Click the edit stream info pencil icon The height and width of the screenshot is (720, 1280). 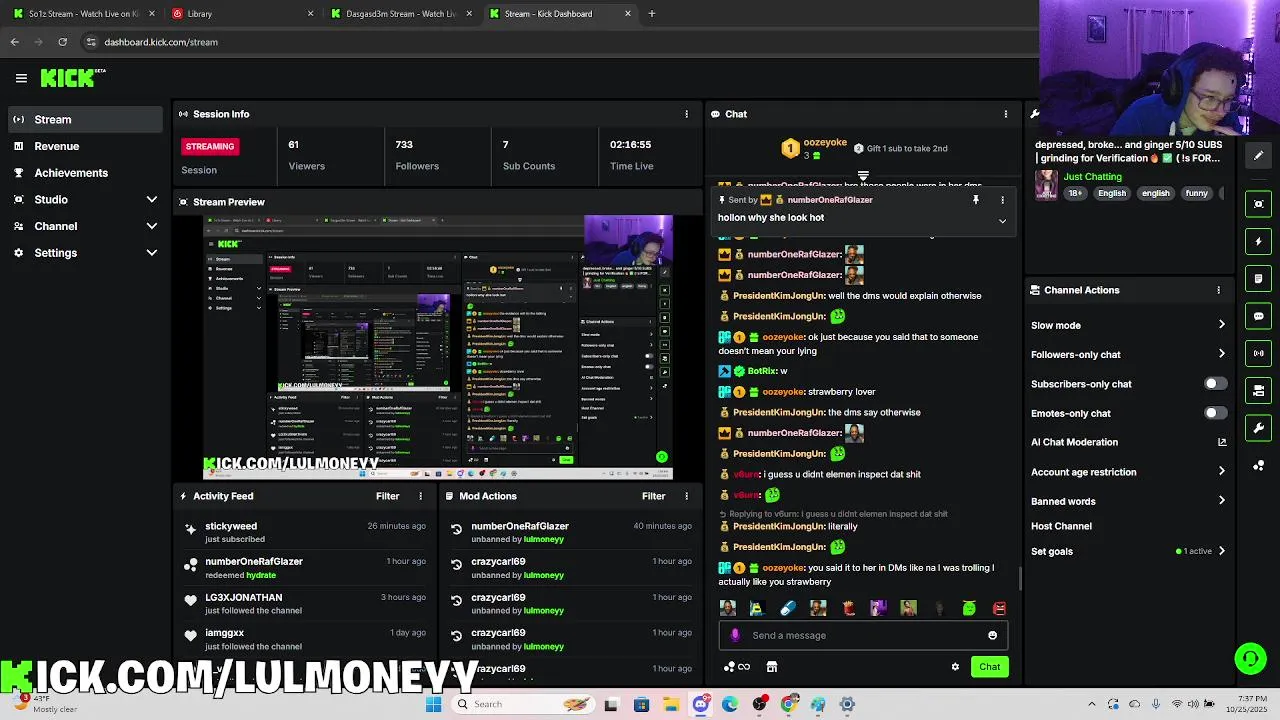(1258, 155)
